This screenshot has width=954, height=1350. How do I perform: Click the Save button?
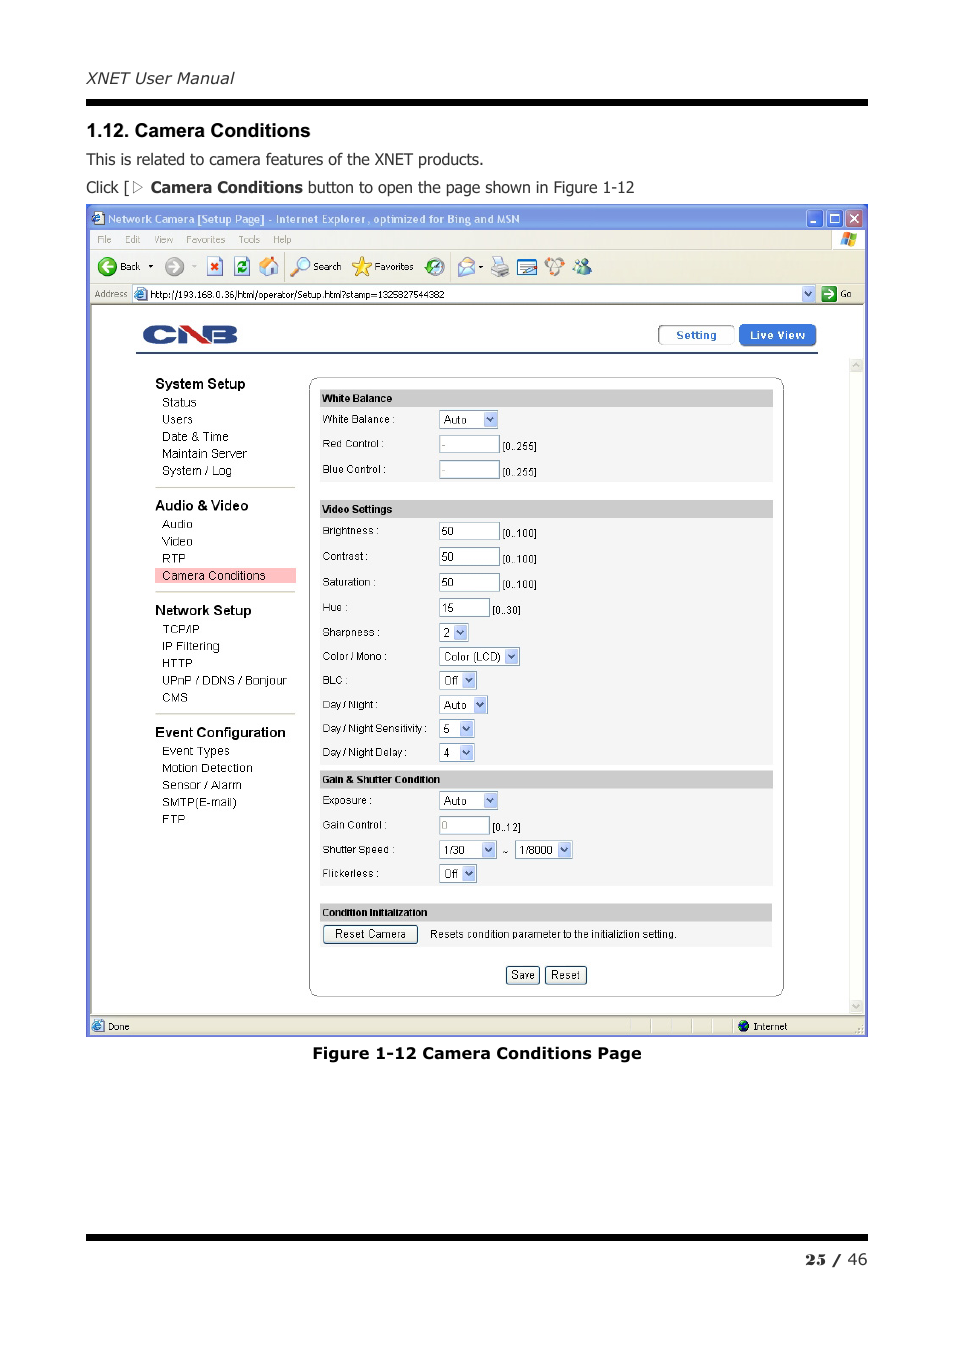[x=523, y=975]
